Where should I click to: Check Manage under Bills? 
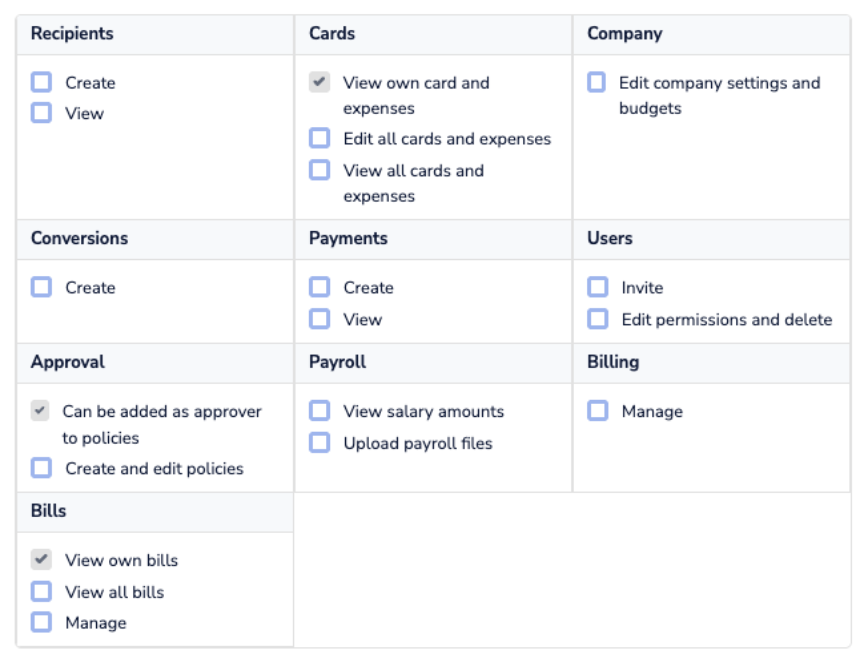[41, 622]
